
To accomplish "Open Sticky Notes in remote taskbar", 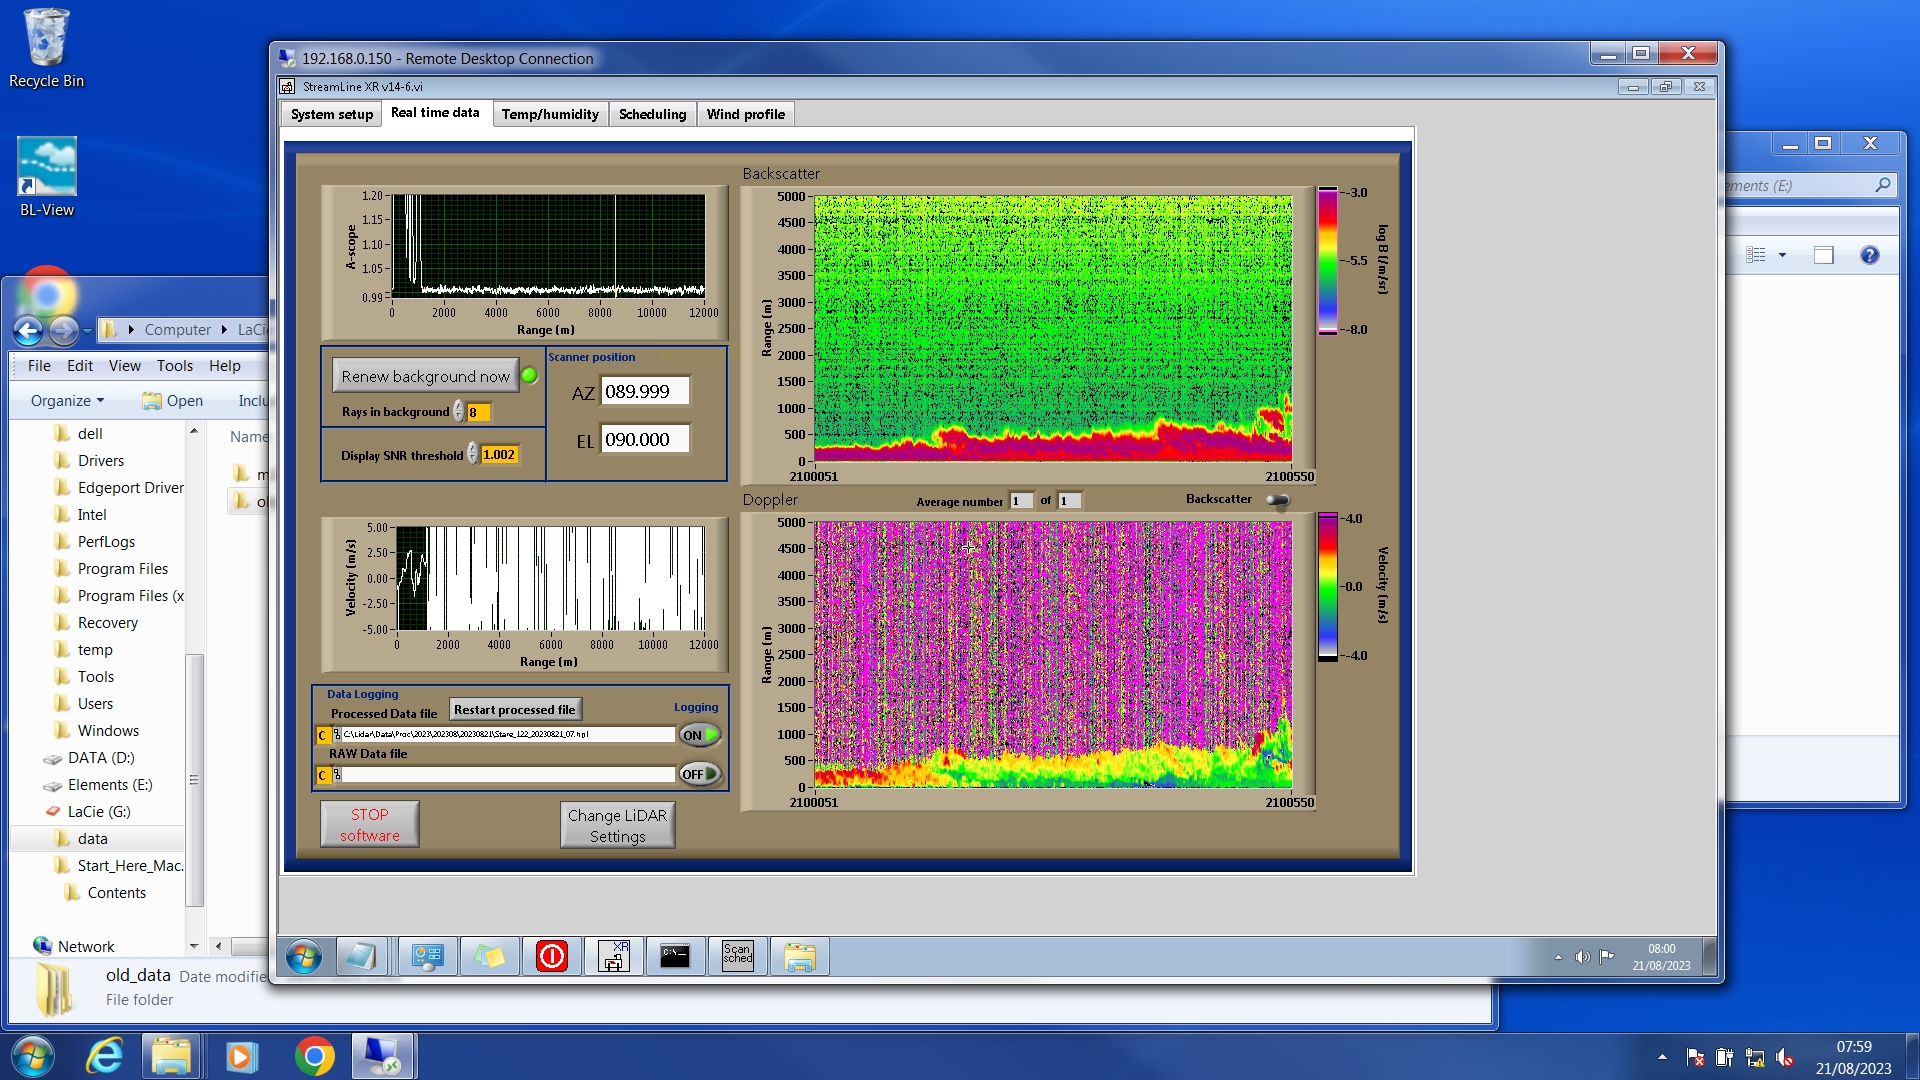I will coord(489,956).
